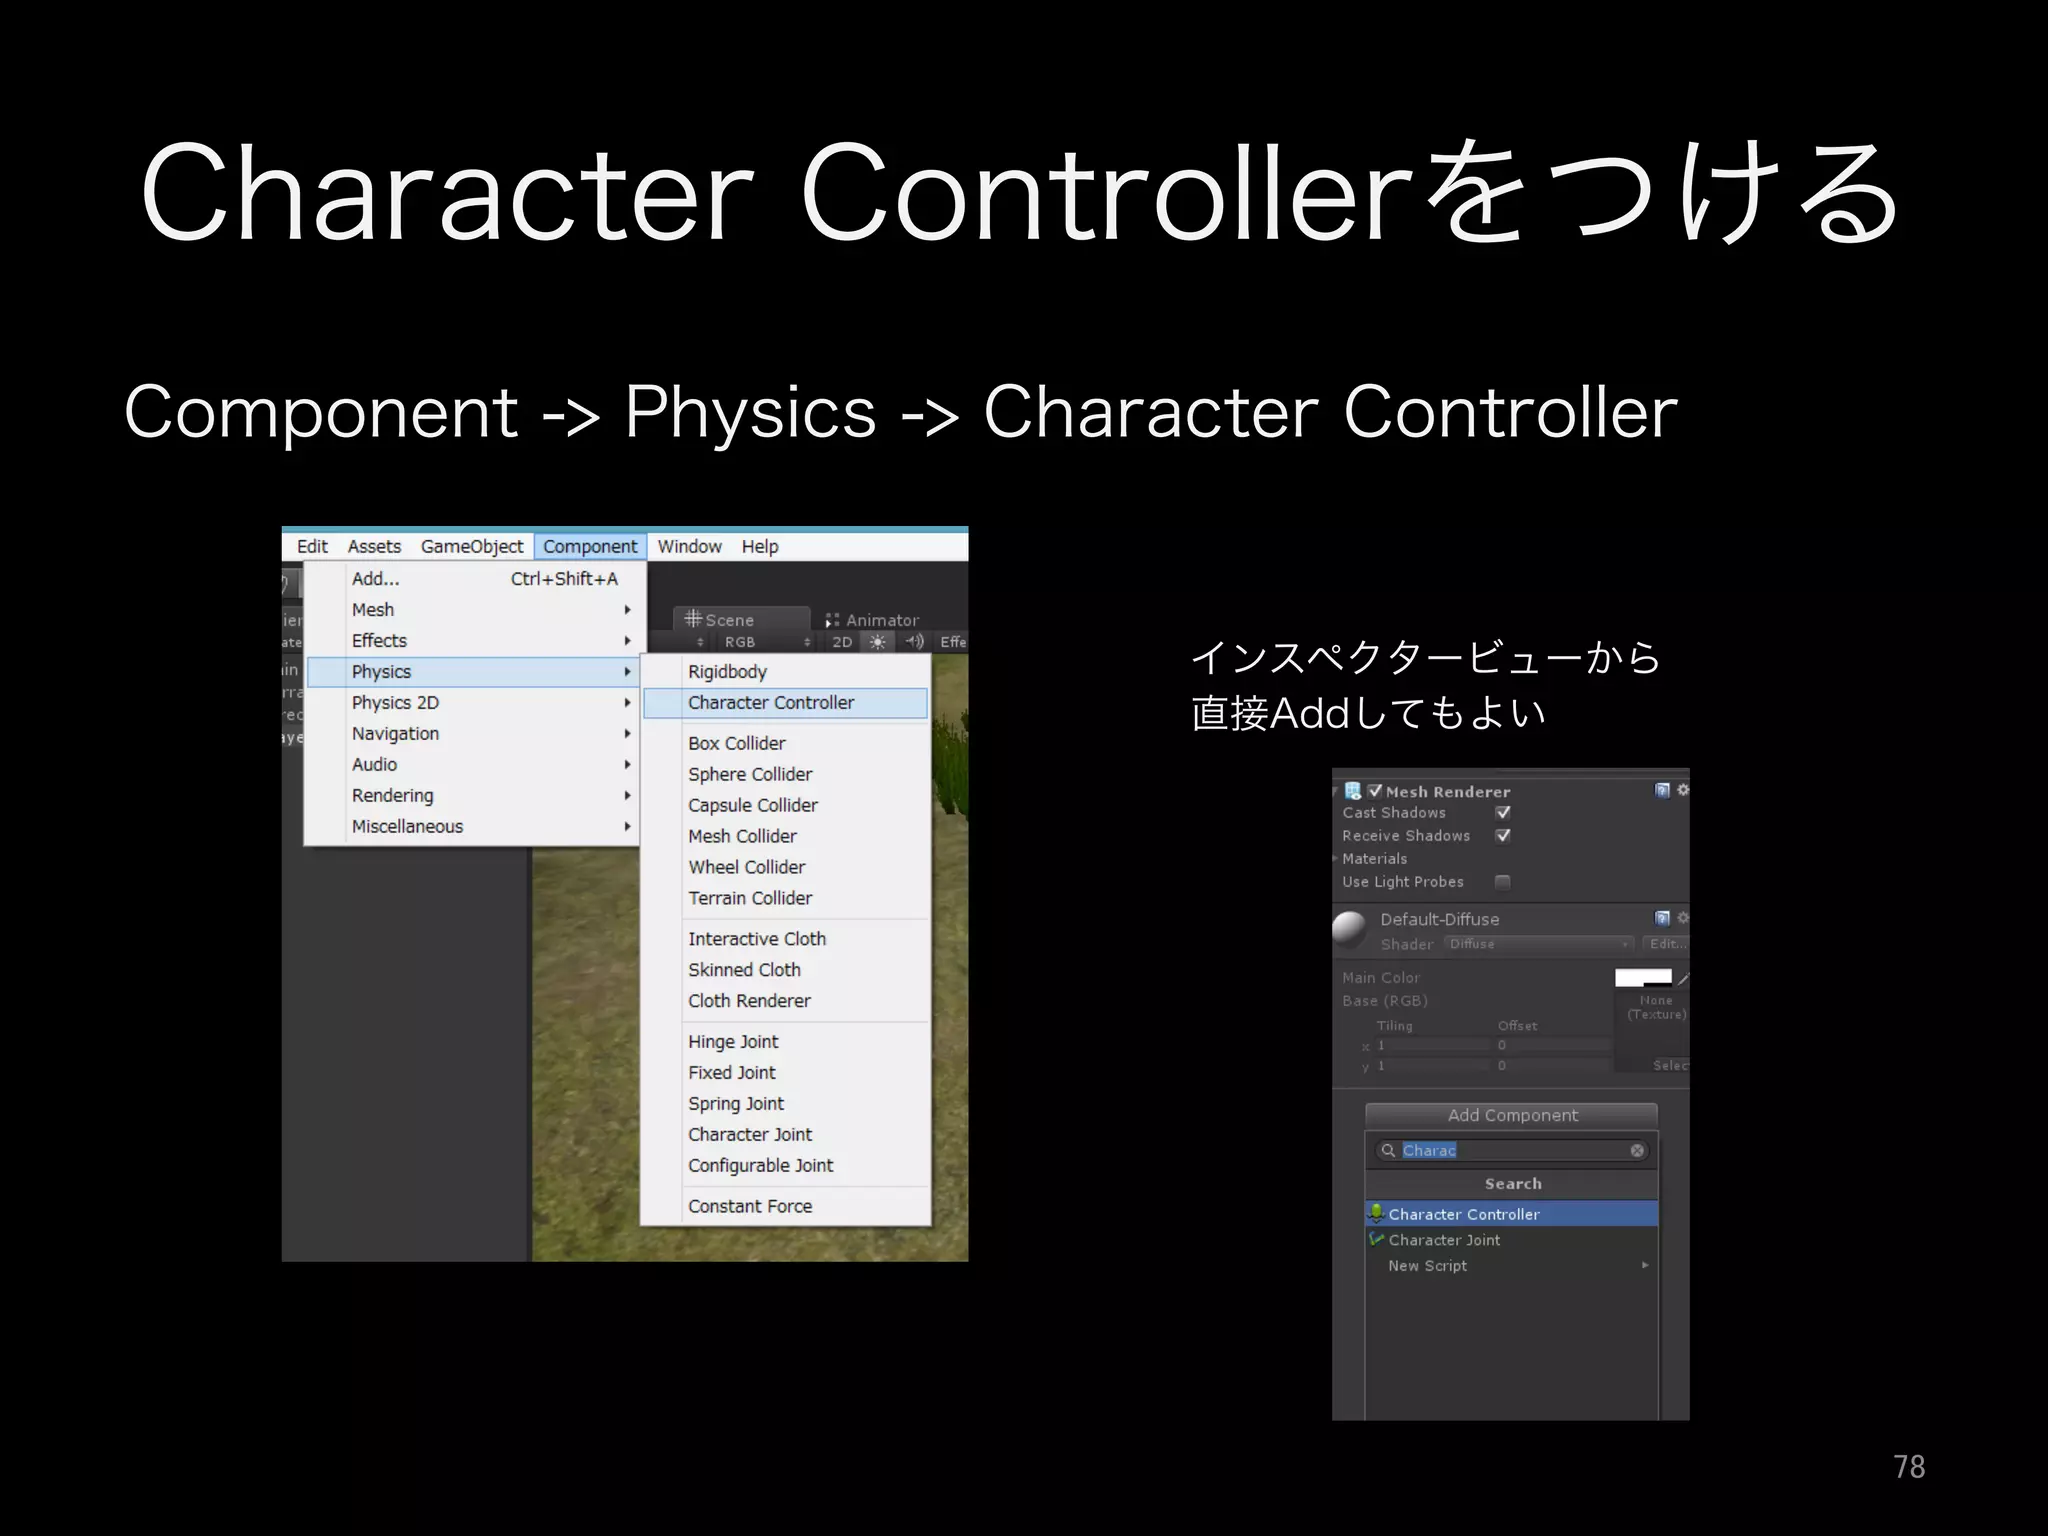Image resolution: width=2048 pixels, height=1536 pixels.
Task: Expand the Audio submenu arrow
Action: pyautogui.click(x=627, y=765)
